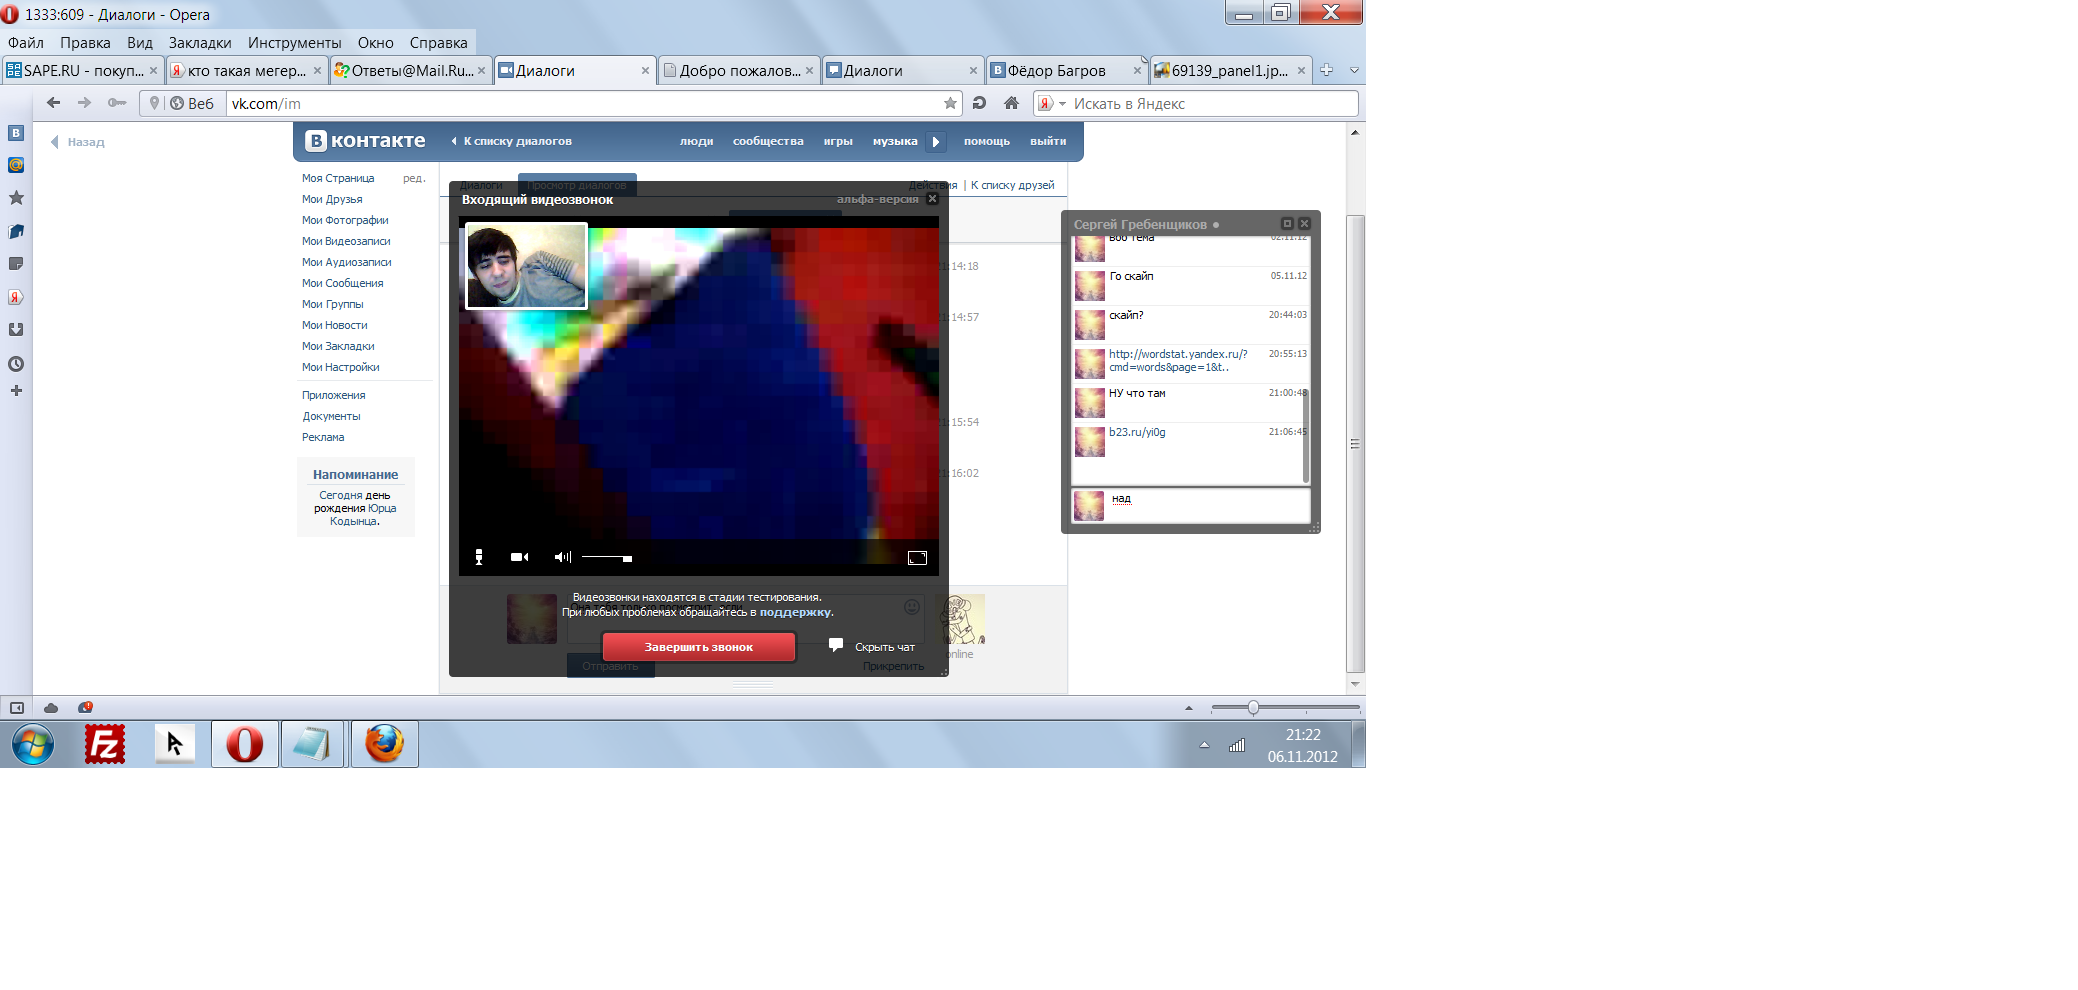
Task: Adjust the video call volume slider
Action: click(607, 558)
